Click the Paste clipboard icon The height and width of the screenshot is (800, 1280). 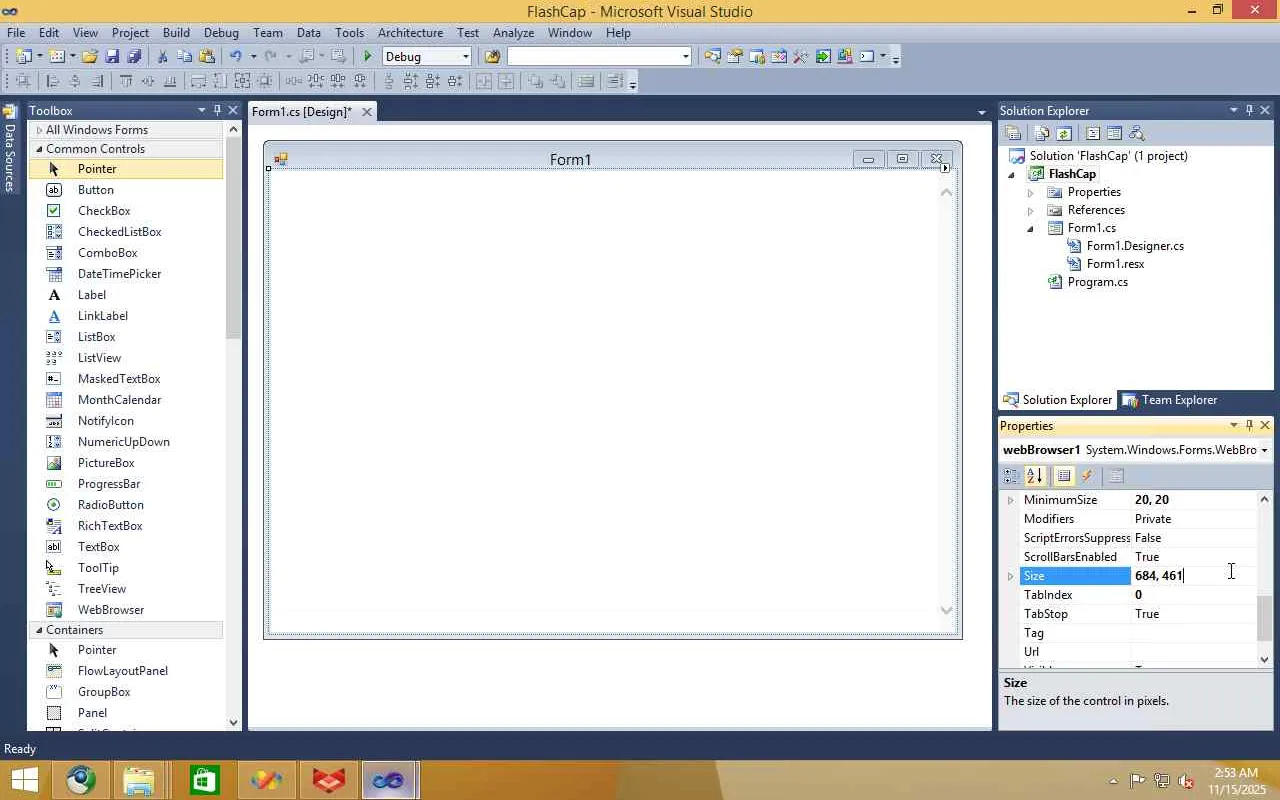(207, 57)
